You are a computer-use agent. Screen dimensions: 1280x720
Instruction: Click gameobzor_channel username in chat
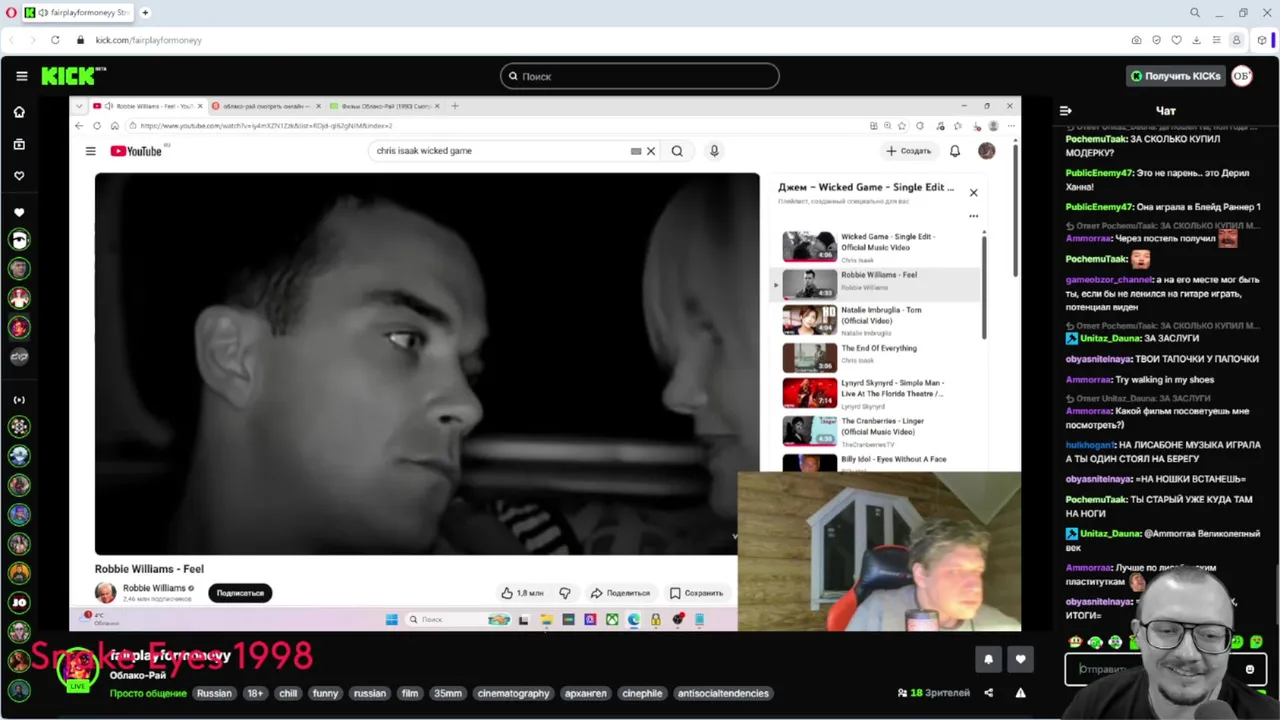[1109, 280]
